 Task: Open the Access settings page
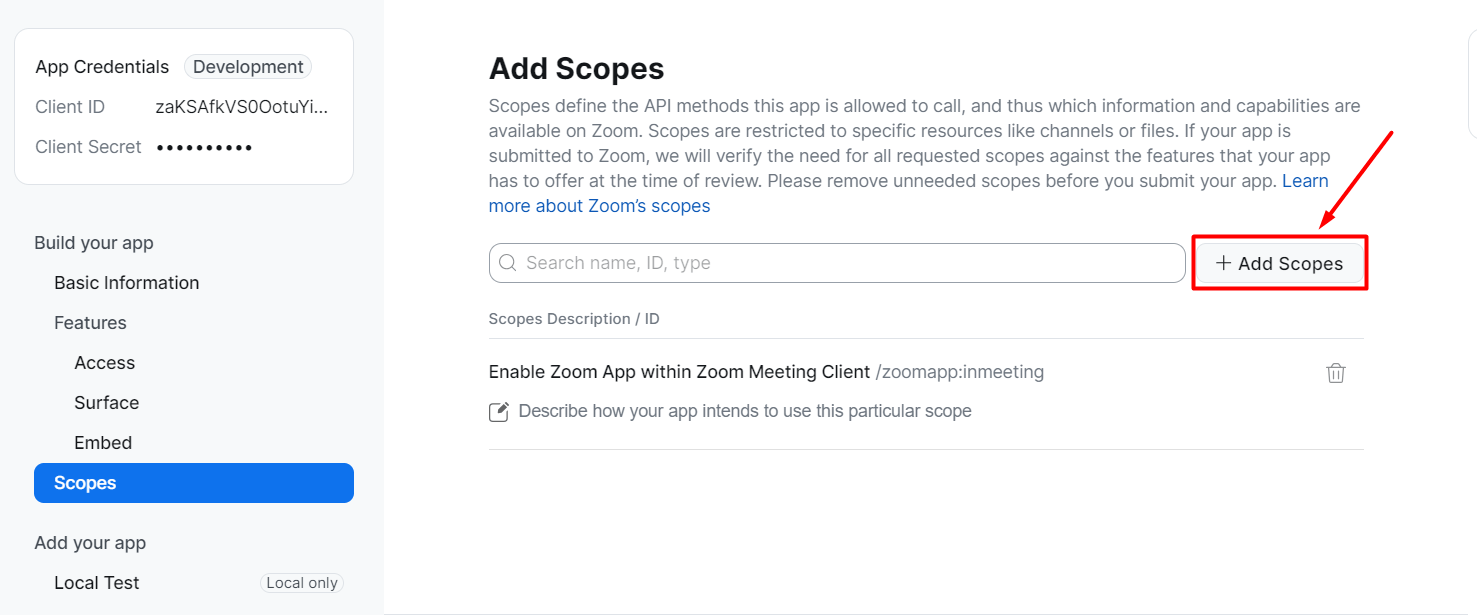coord(104,362)
